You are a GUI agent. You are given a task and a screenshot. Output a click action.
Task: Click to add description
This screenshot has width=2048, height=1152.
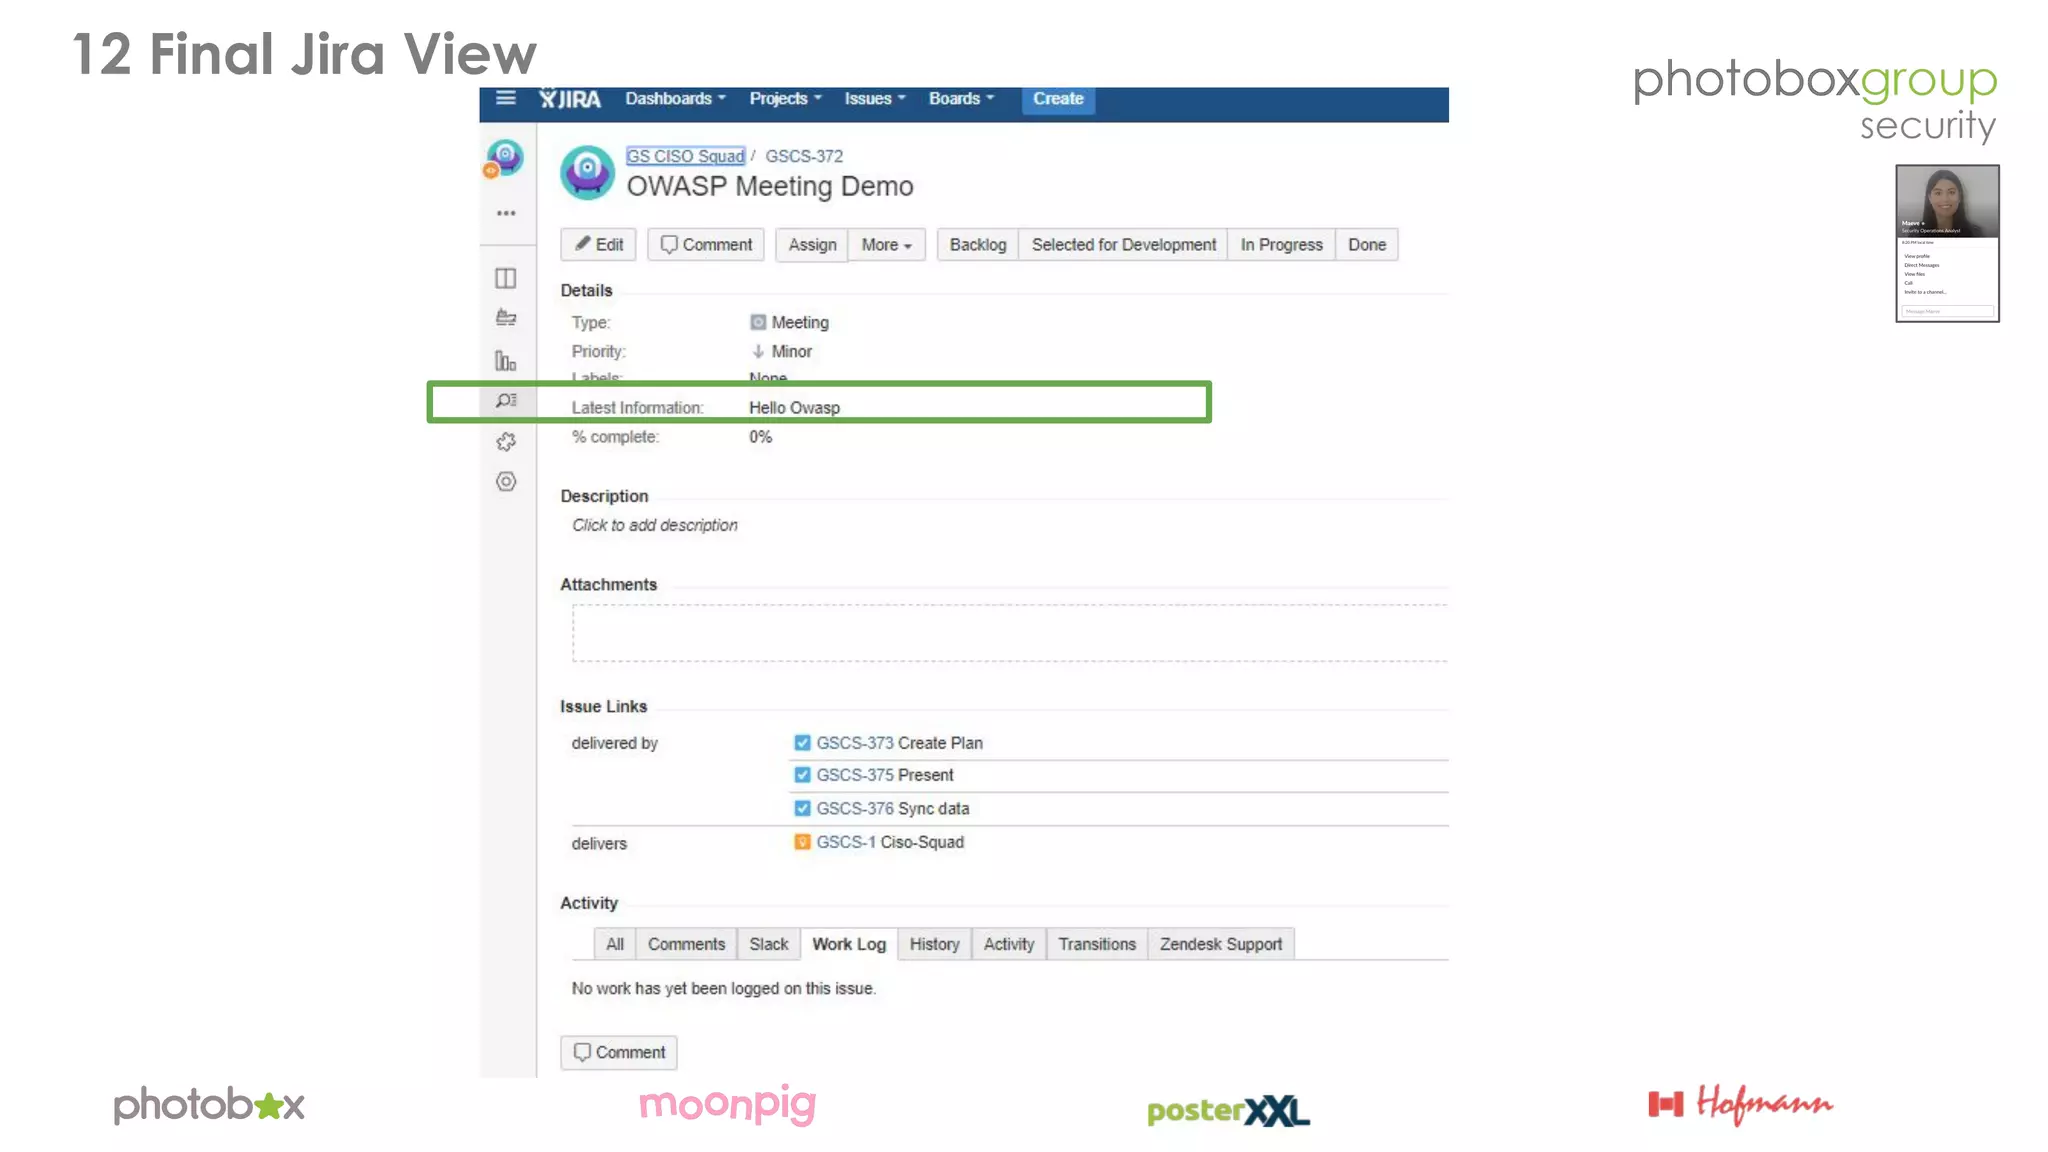(x=655, y=525)
